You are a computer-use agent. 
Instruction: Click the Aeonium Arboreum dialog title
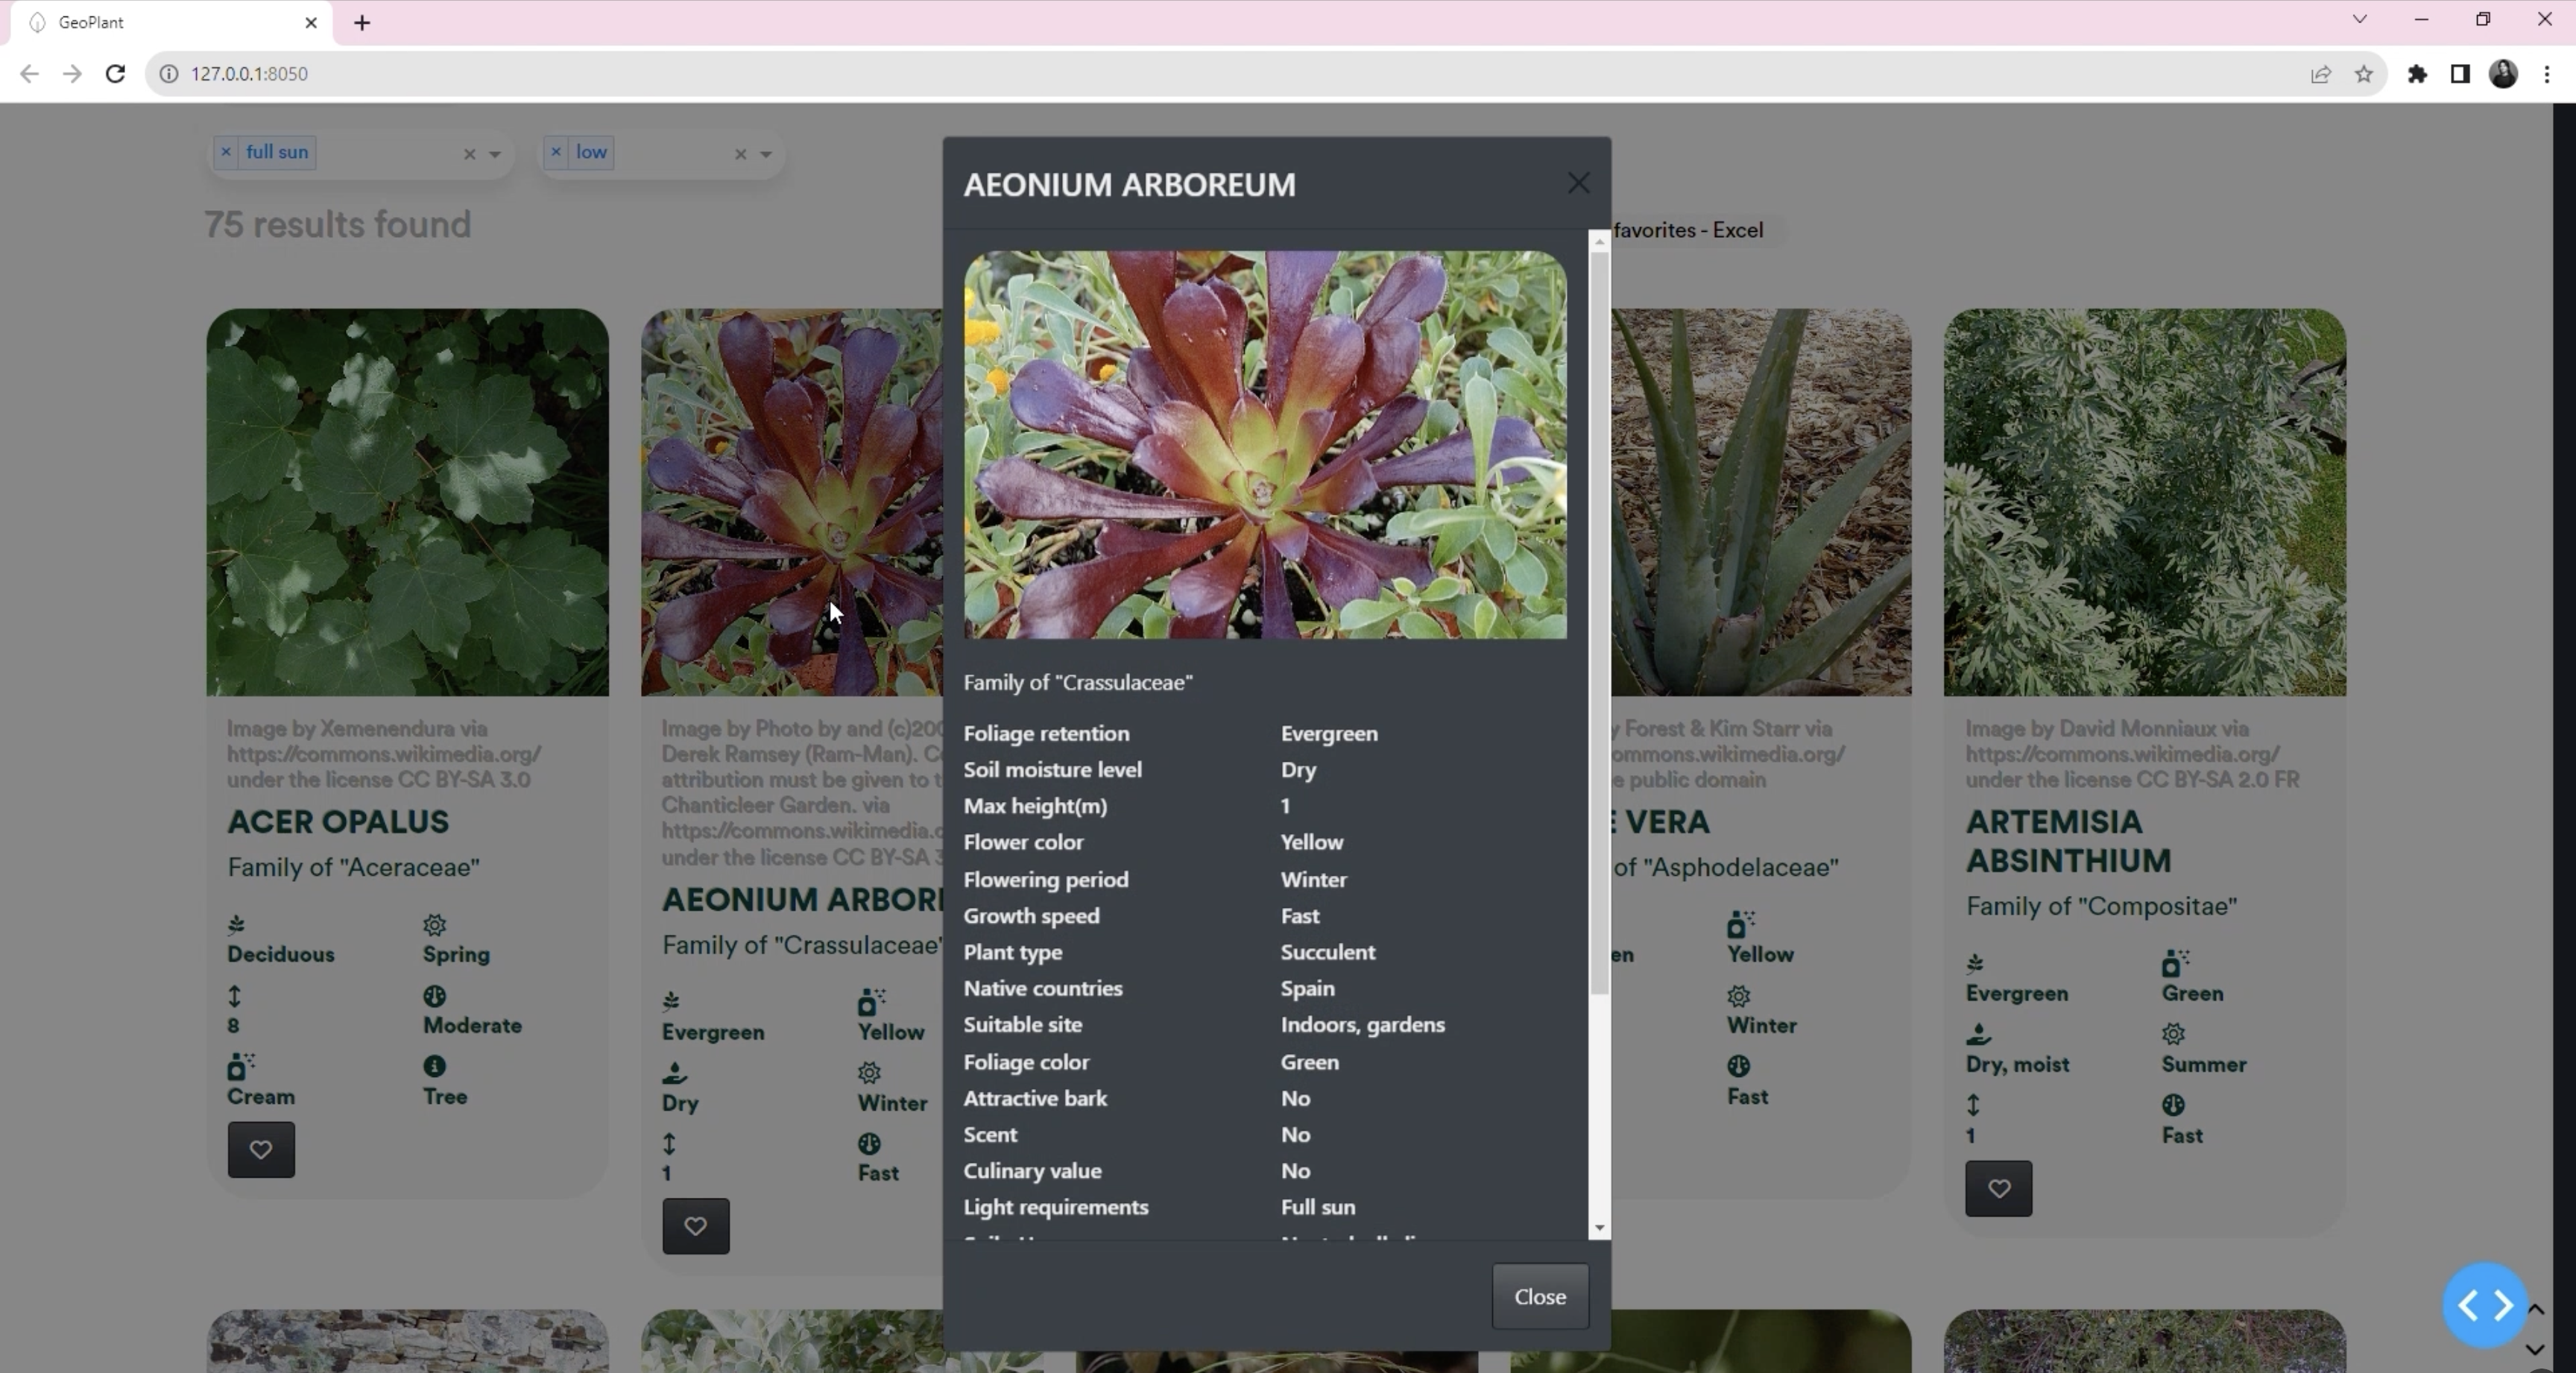tap(1130, 185)
